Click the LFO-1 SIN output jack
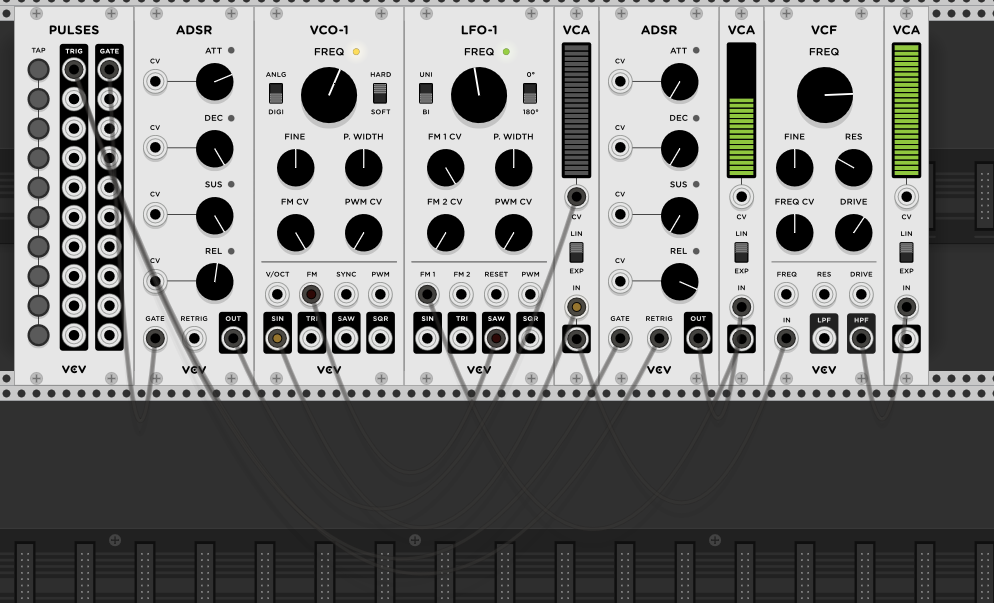The height and width of the screenshot is (603, 994). [x=427, y=339]
